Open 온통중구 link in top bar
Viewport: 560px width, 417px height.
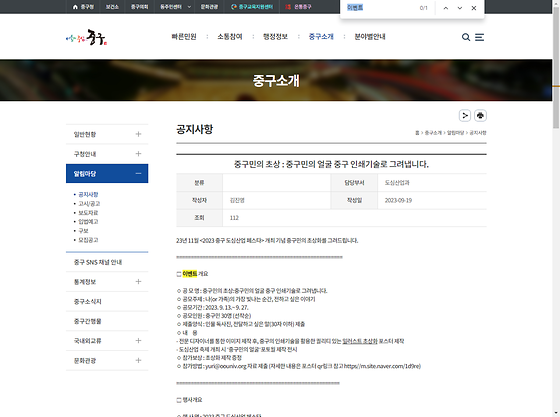[x=299, y=7]
